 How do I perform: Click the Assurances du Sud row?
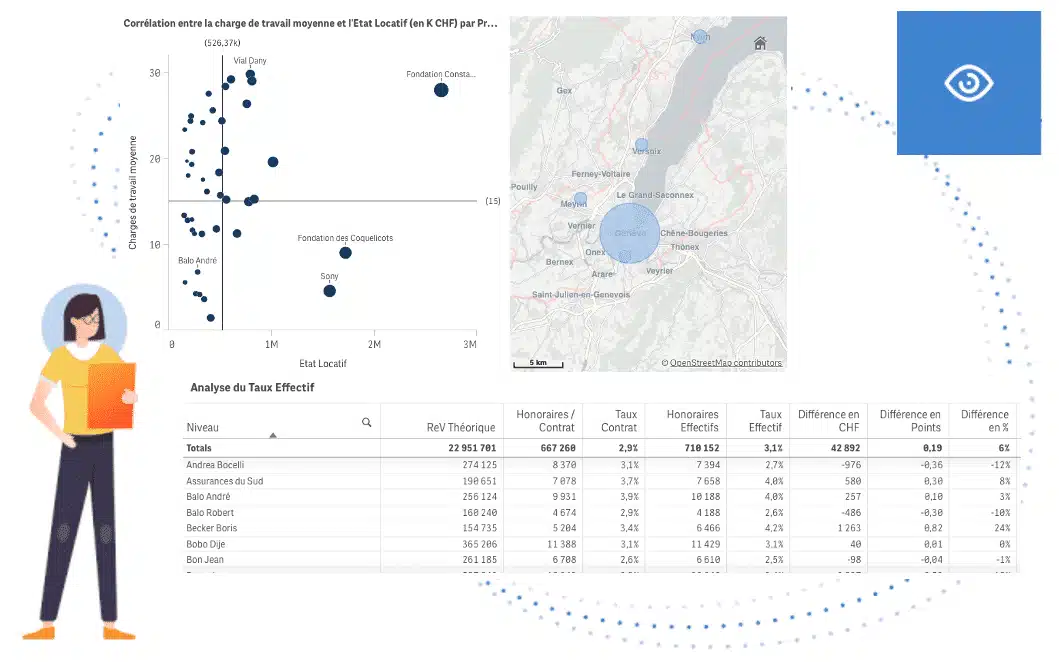[223, 481]
